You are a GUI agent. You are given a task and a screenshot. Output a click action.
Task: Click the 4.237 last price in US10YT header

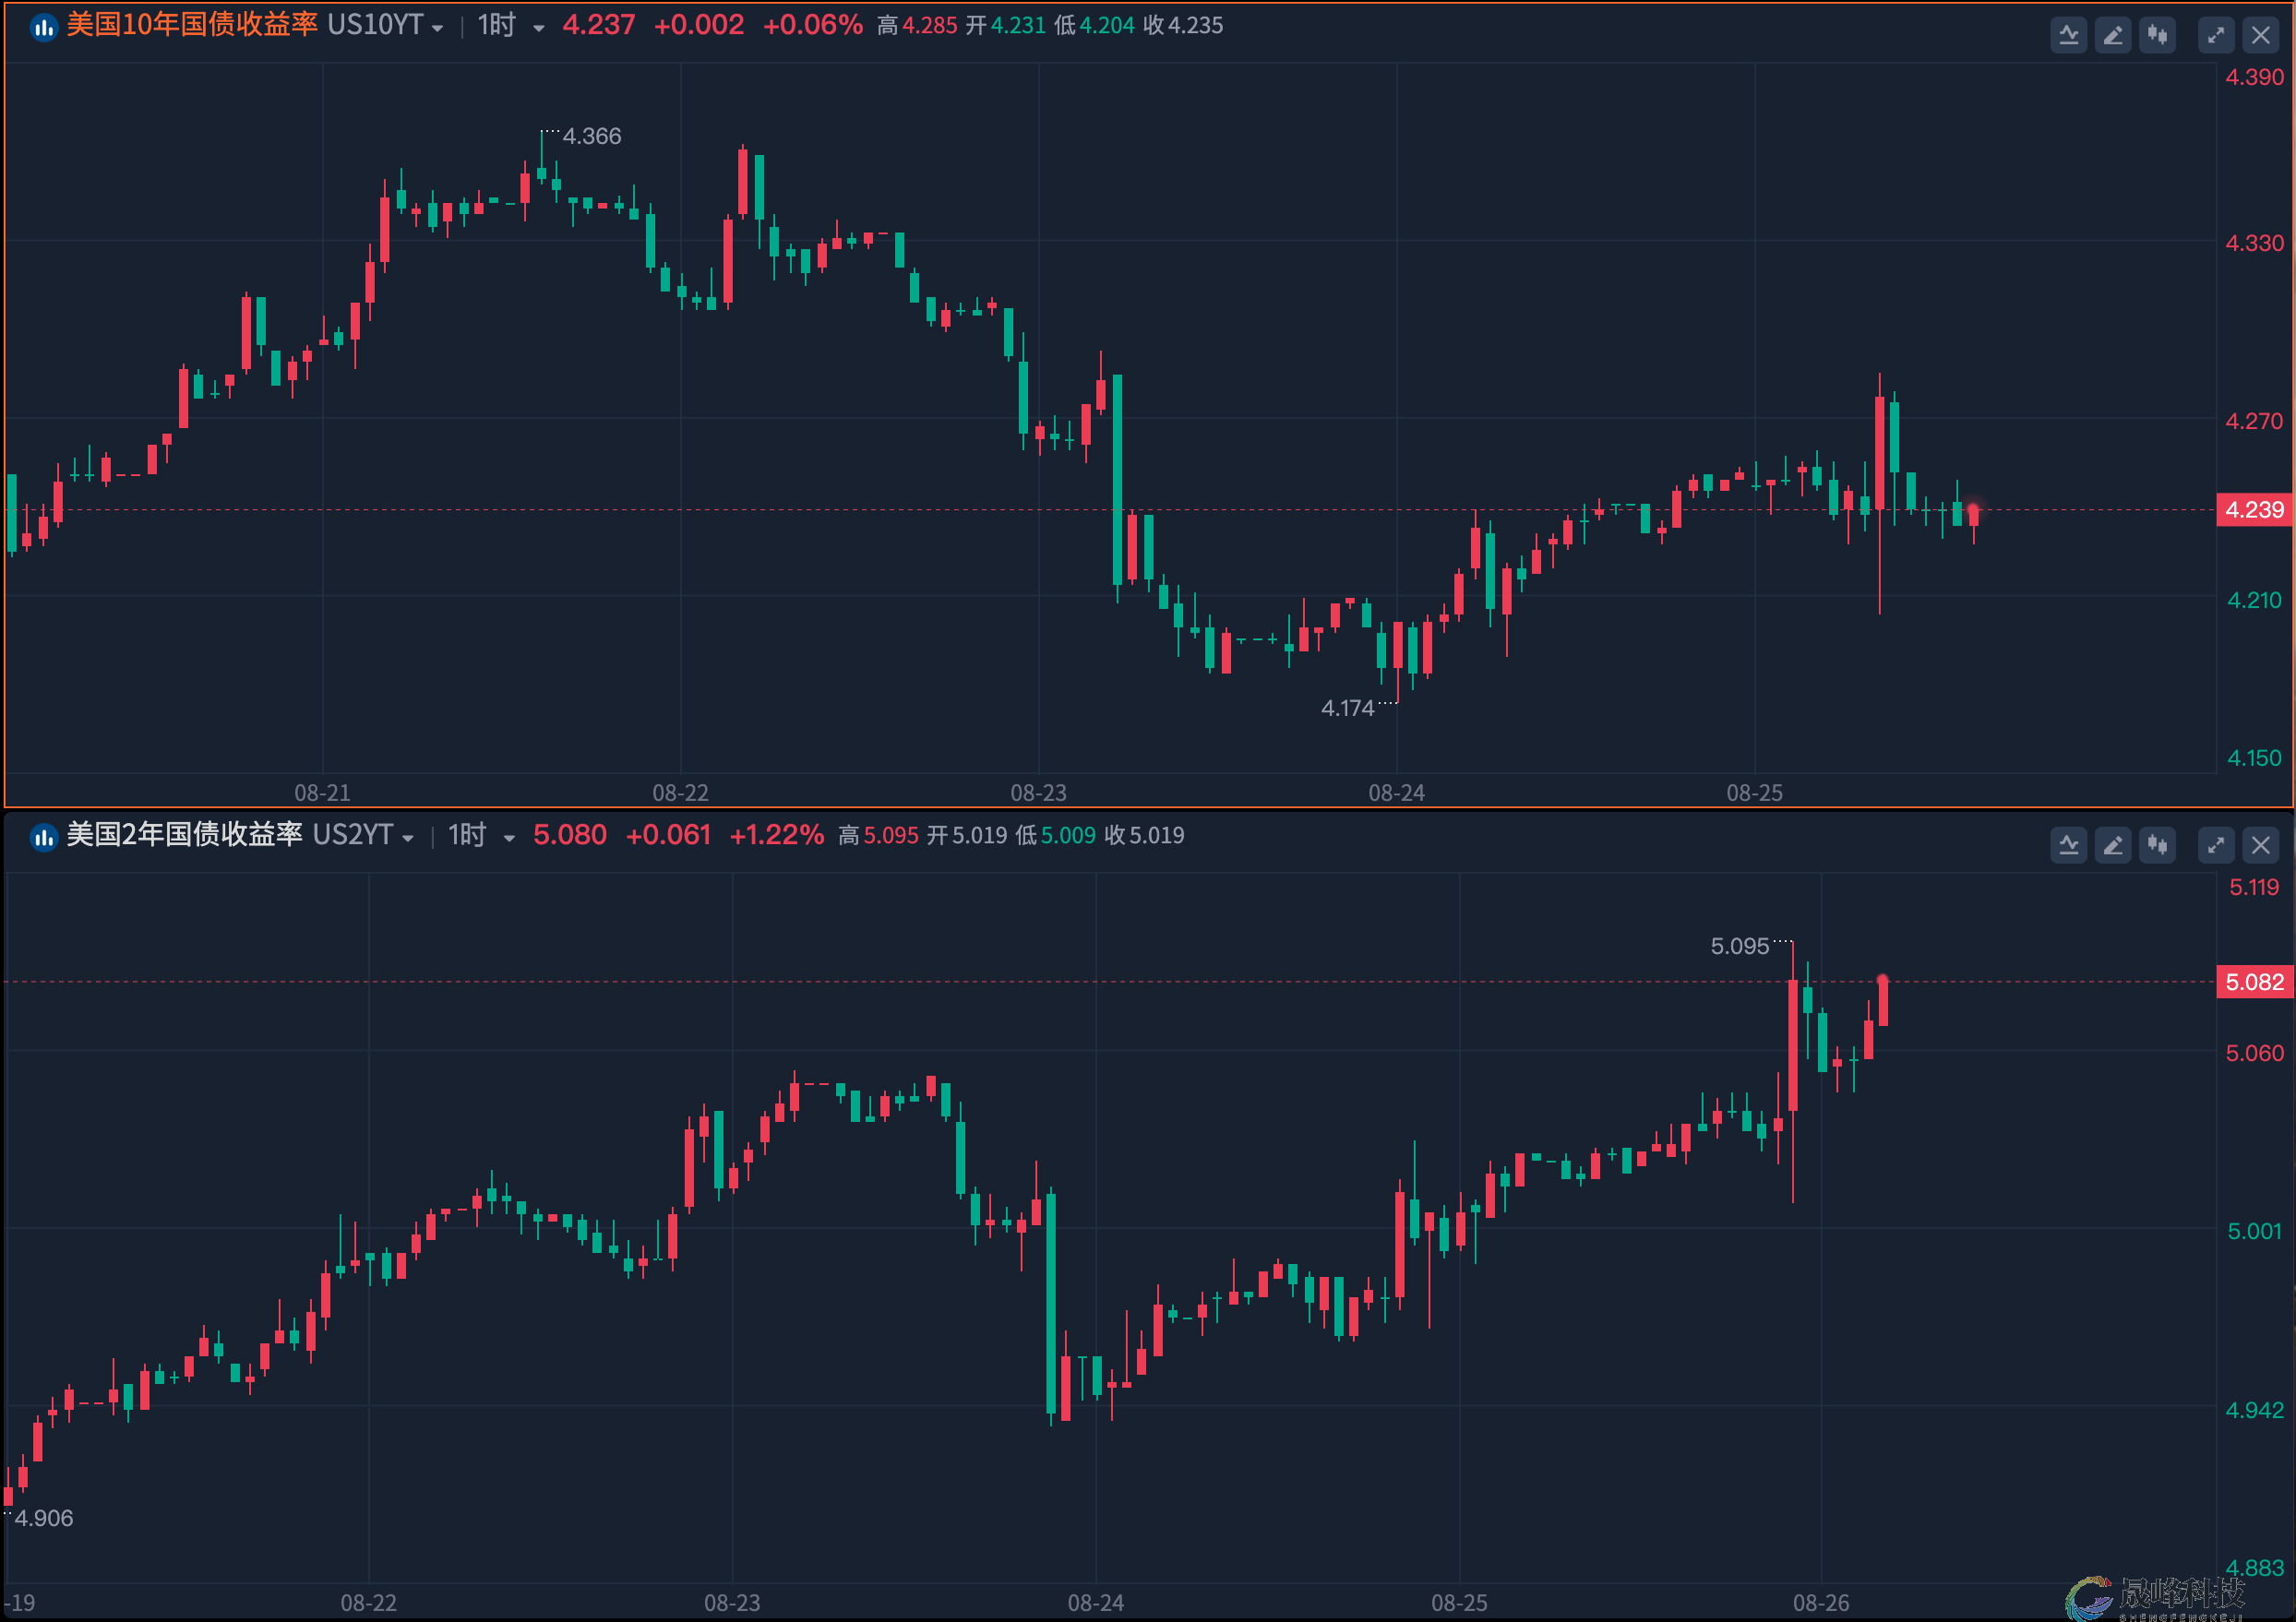(598, 25)
